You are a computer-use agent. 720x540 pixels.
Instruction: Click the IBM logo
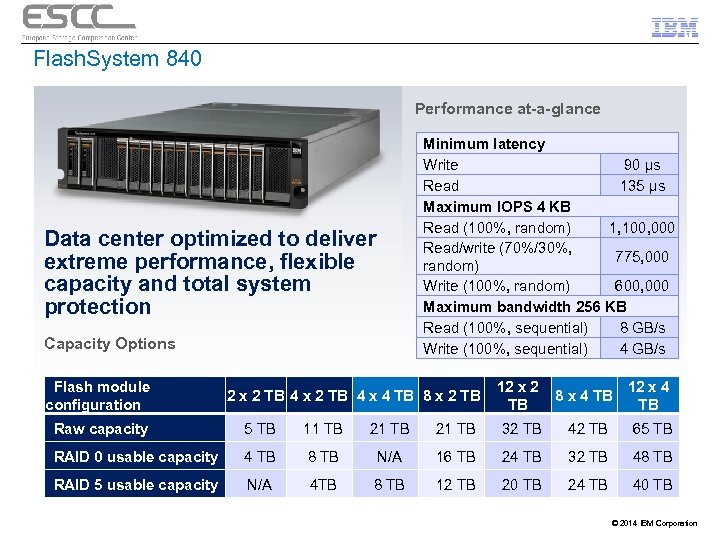[675, 28]
